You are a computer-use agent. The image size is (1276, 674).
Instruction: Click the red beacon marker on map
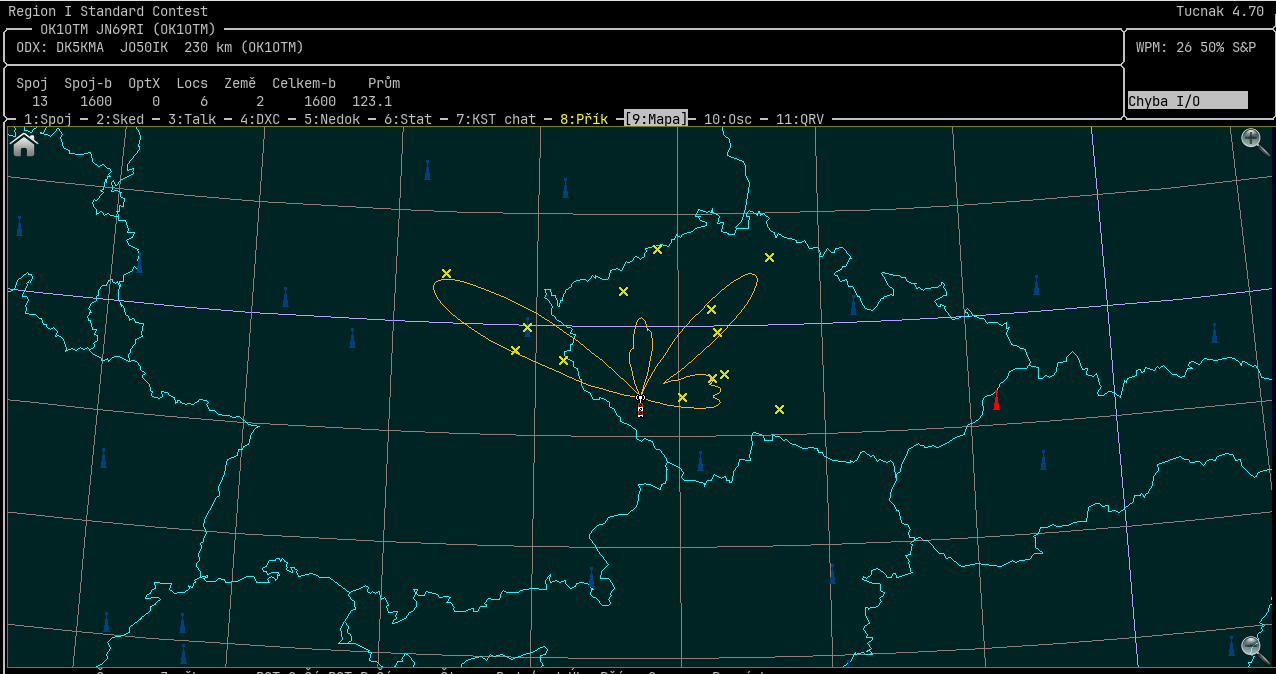point(996,400)
